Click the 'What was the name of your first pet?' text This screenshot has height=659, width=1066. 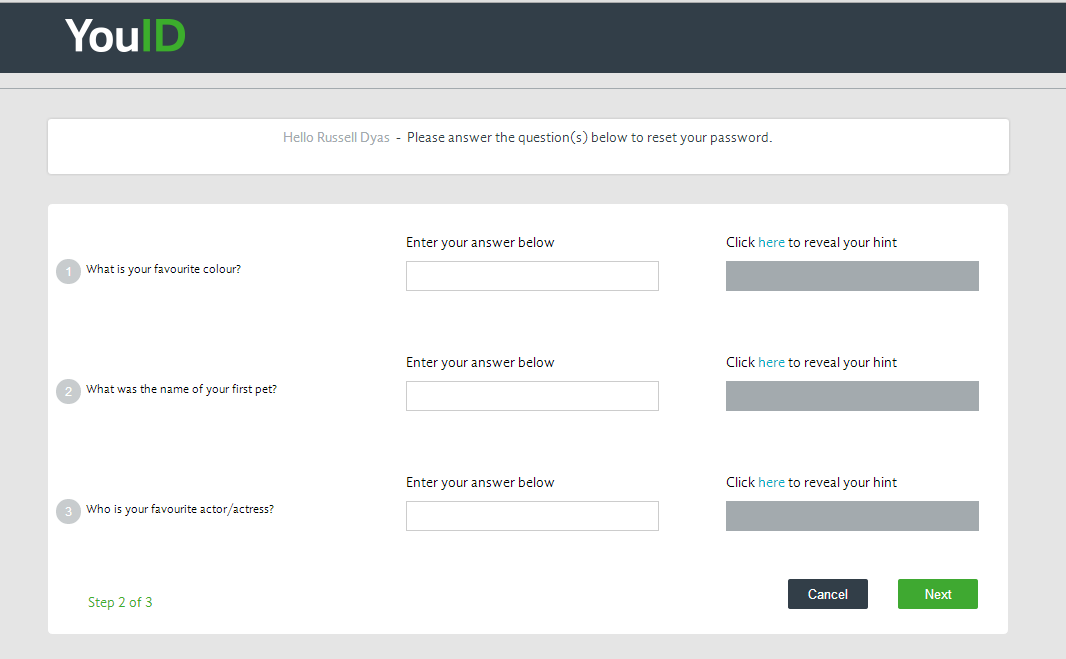tap(181, 389)
